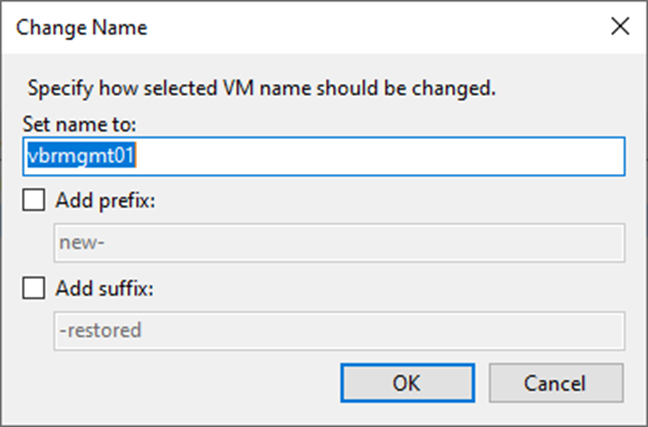The height and width of the screenshot is (427, 648).
Task: Click blank space inside the suffix field
Action: [382, 330]
